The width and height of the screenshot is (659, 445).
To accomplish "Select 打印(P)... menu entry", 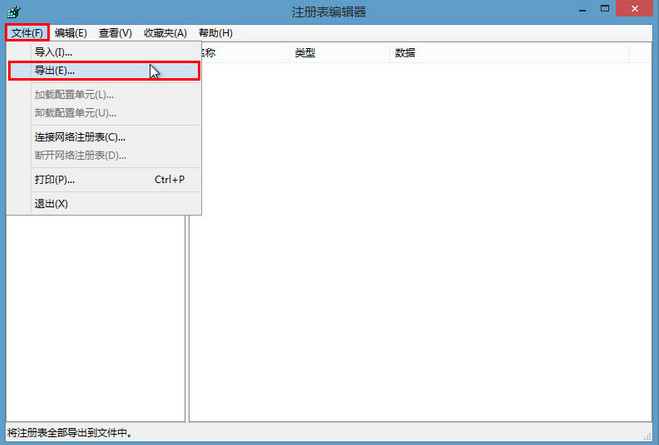I will (x=104, y=179).
